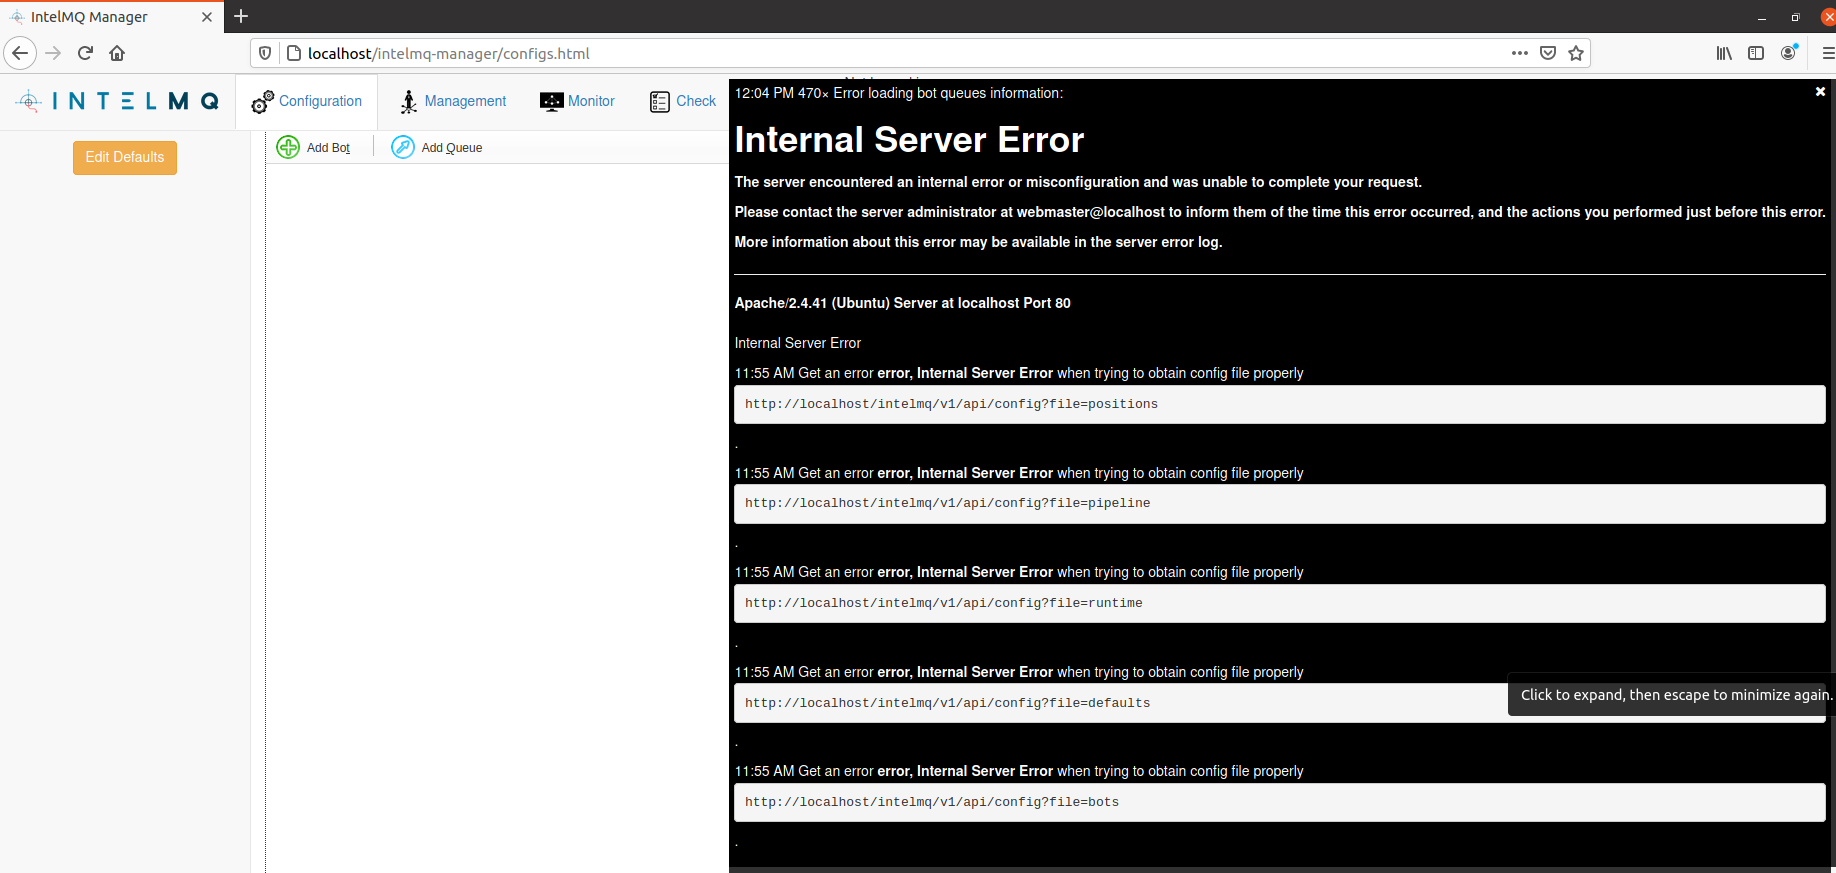Image resolution: width=1836 pixels, height=873 pixels.
Task: Click the green Add Bot plus icon
Action: click(288, 147)
